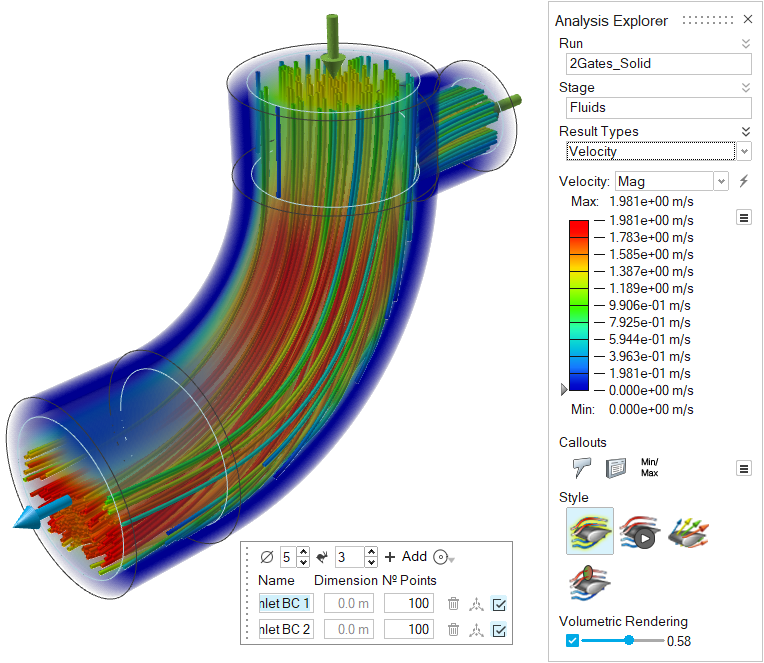Click the animated flow playback style icon
Viewport: 764px width, 663px height.
pos(638,531)
